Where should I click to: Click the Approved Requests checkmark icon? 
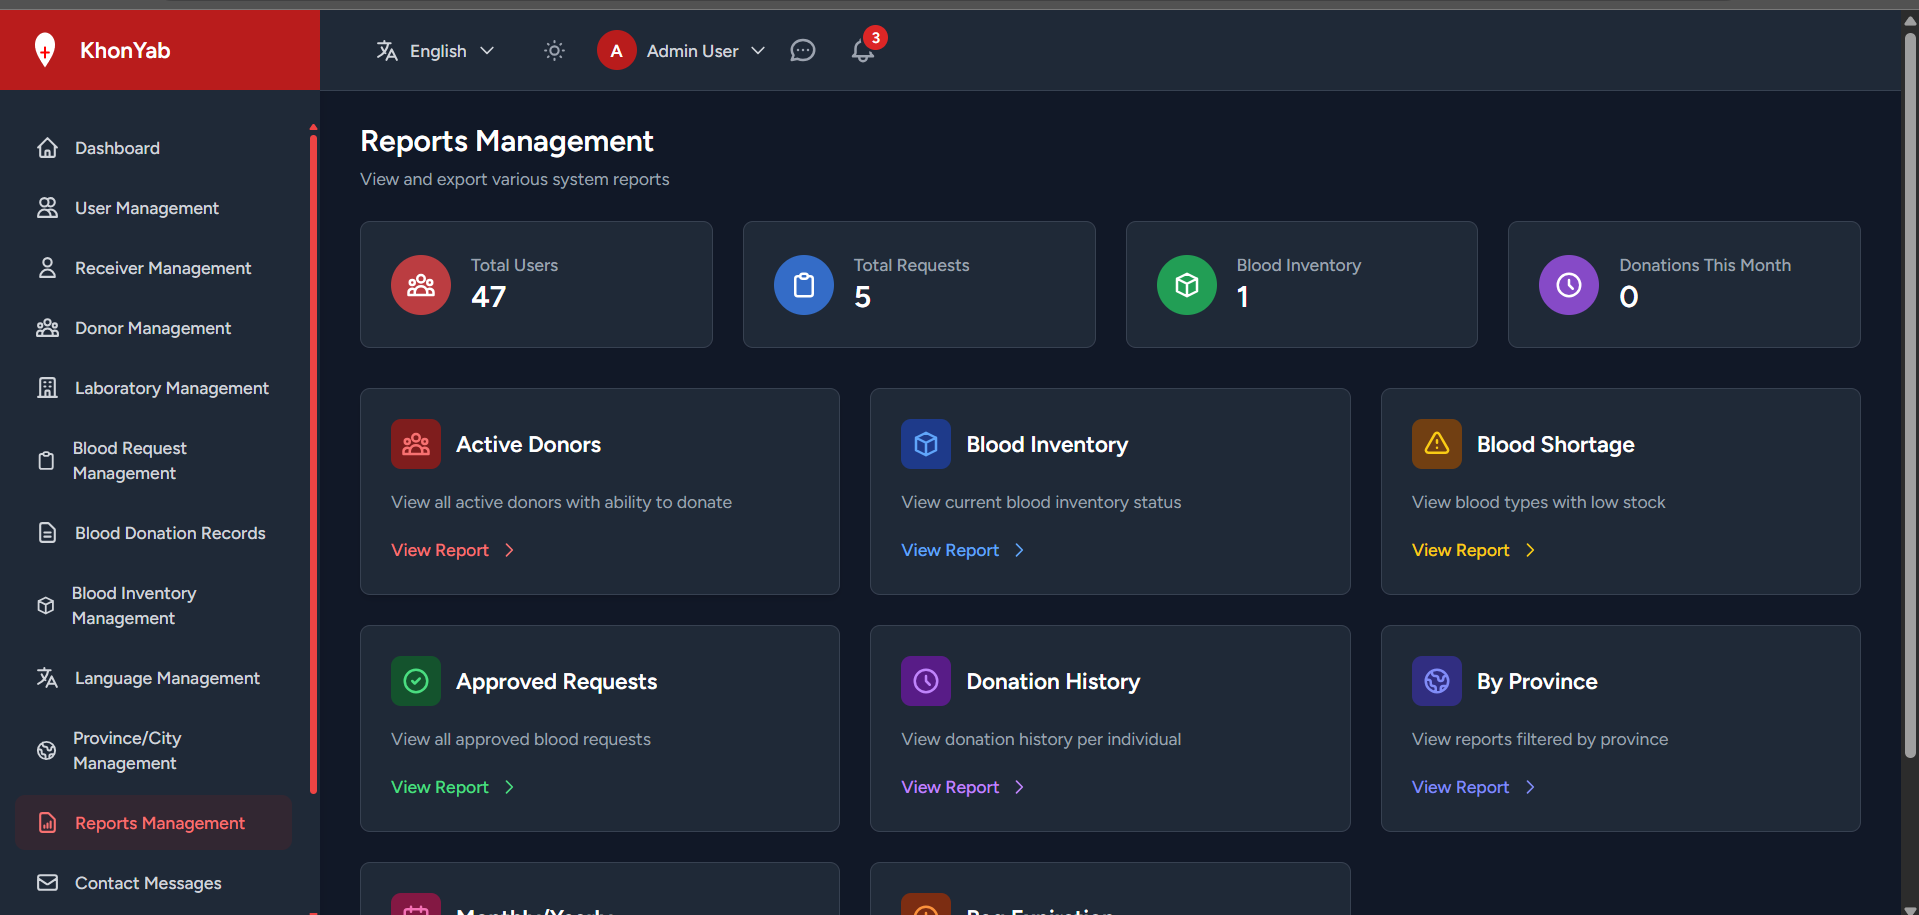416,681
